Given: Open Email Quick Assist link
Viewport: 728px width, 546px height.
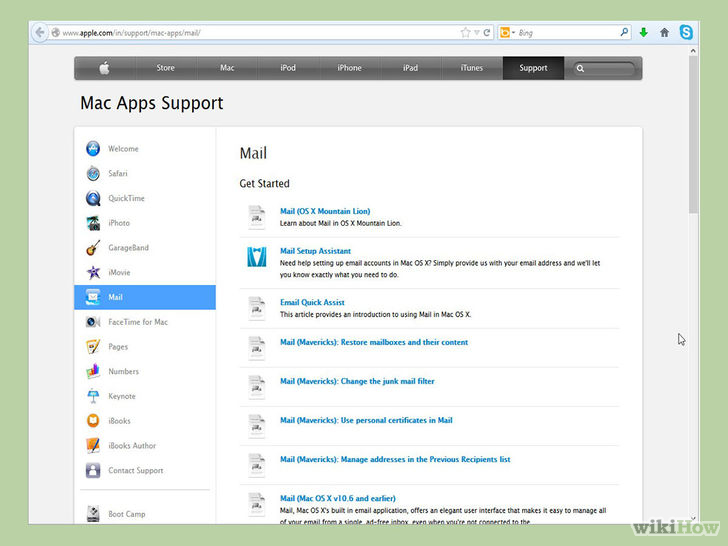Looking at the screenshot, I should (312, 302).
